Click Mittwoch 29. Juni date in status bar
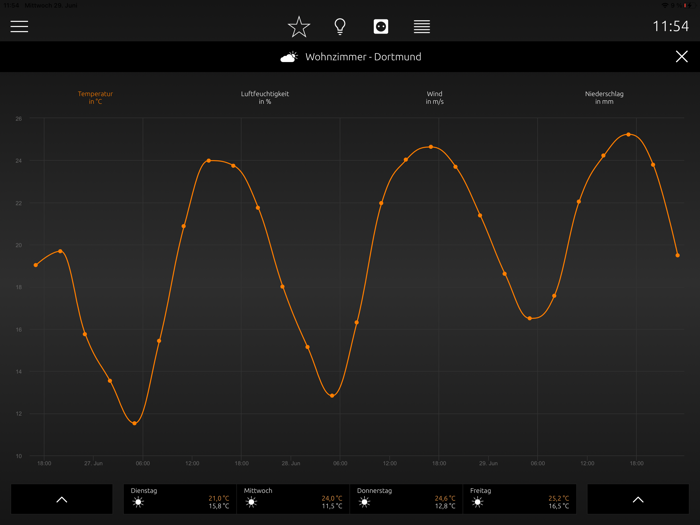The width and height of the screenshot is (700, 525). coord(51,5)
